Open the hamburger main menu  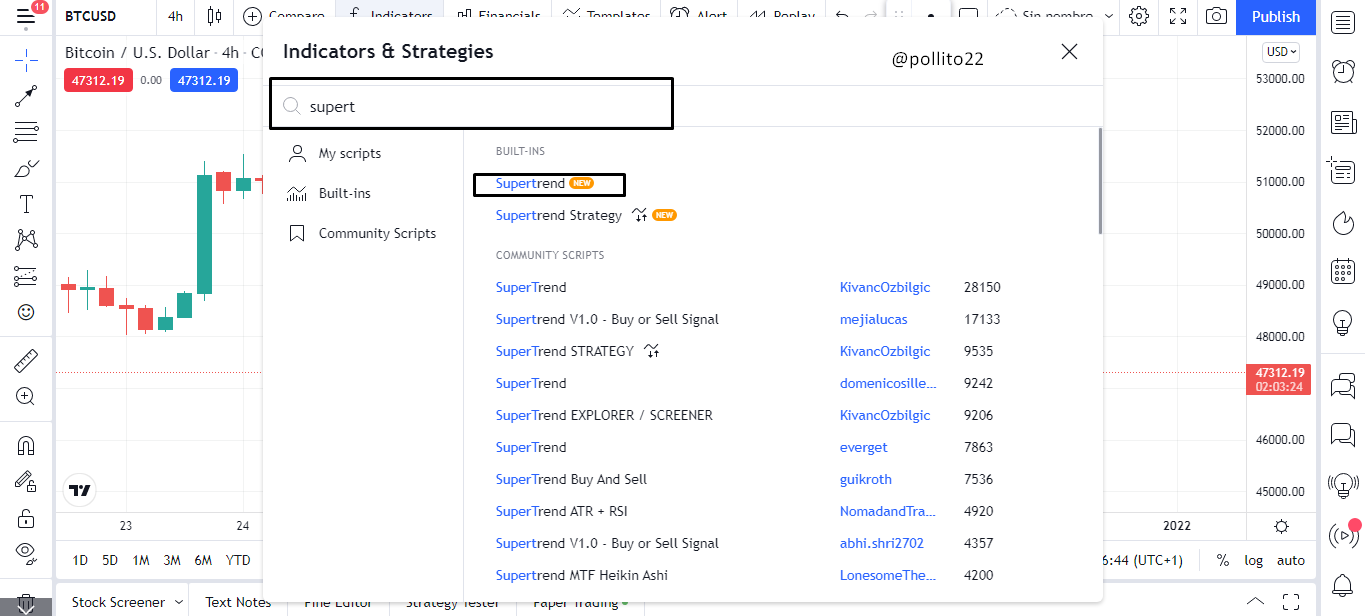(x=26, y=16)
